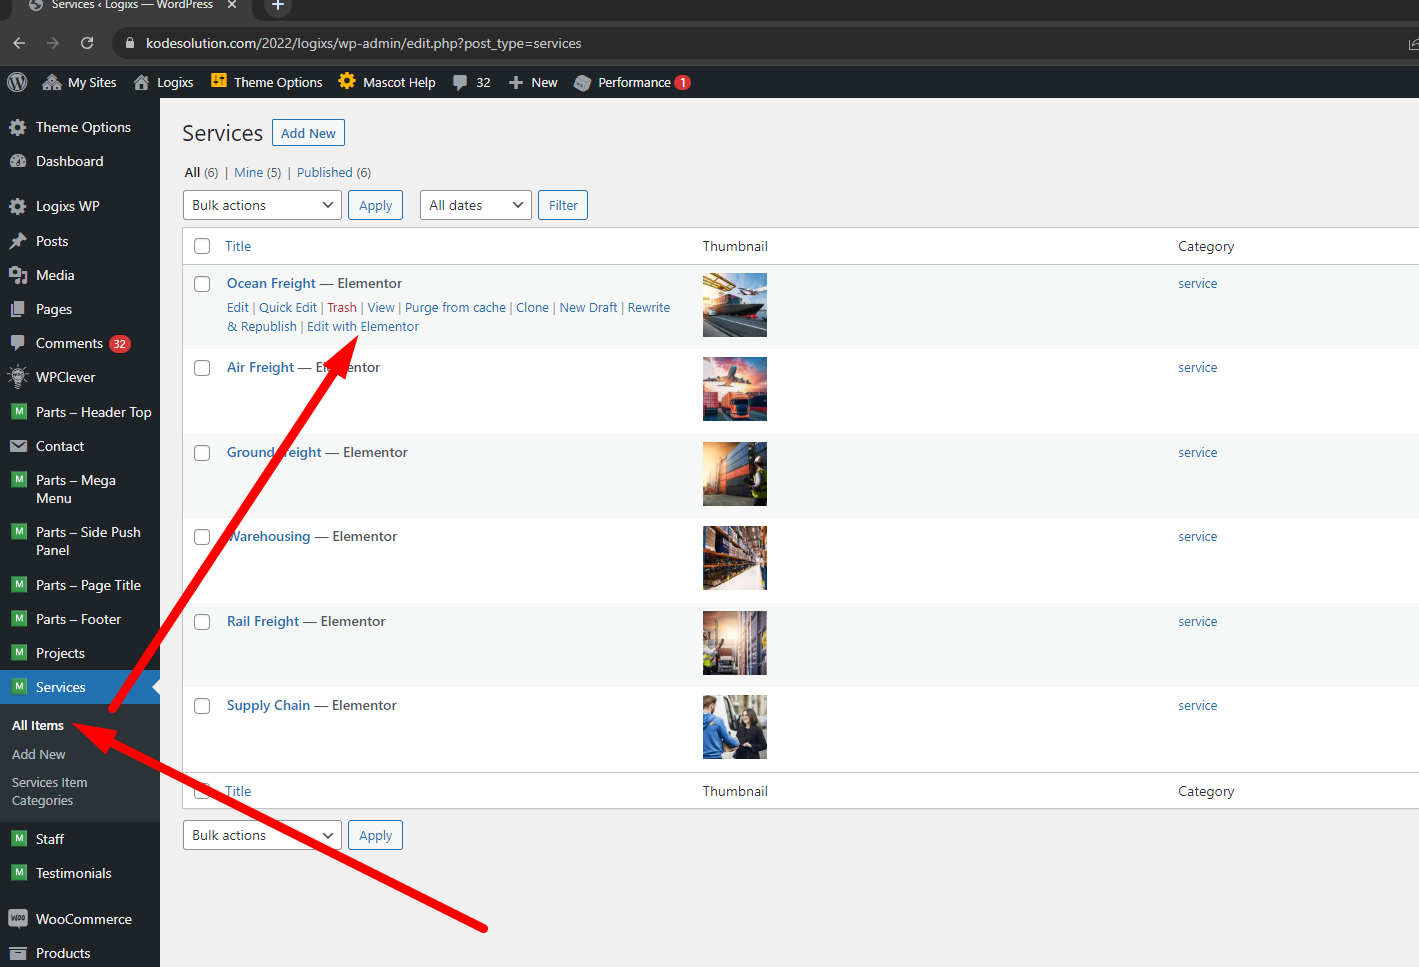This screenshot has height=967, width=1419.
Task: Click the Theme Options gear in sidebar
Action: [x=18, y=127]
